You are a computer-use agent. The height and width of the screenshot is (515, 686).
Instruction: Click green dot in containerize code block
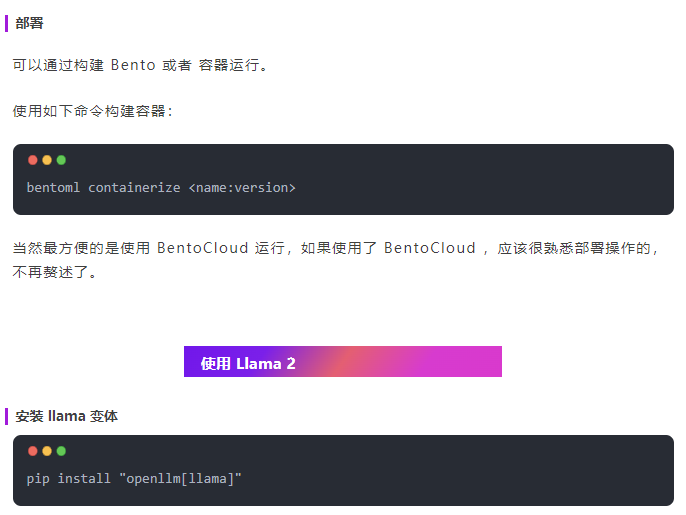tap(61, 160)
